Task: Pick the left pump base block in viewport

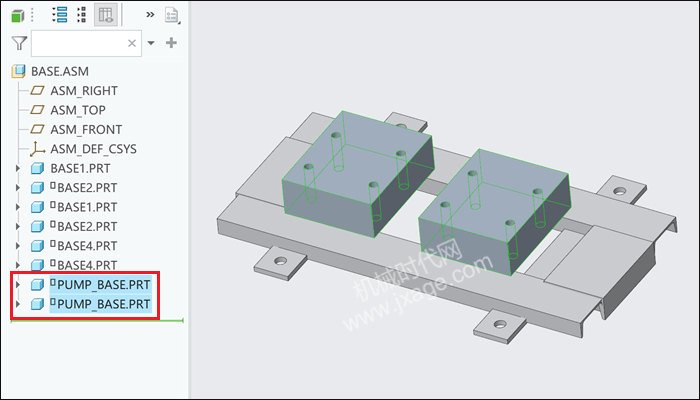Action: pyautogui.click(x=357, y=174)
